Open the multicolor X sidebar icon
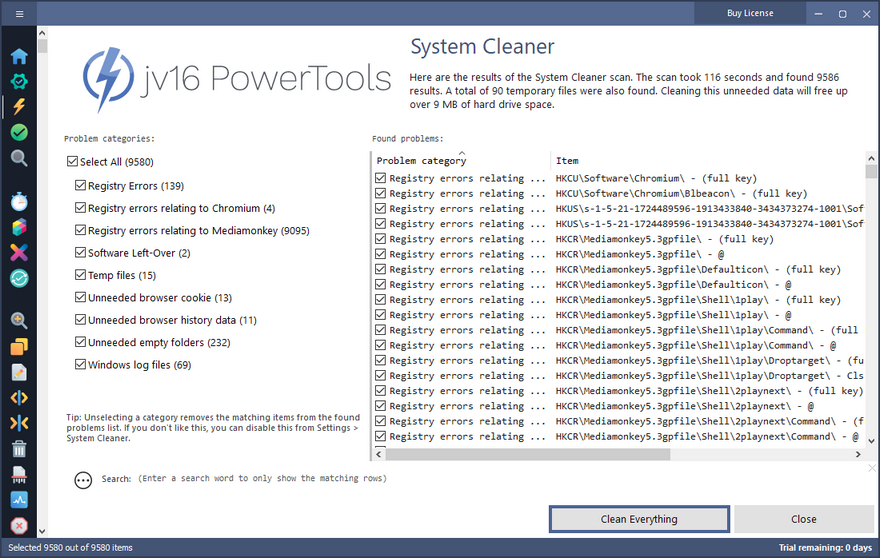Viewport: 880px width, 558px height. pyautogui.click(x=19, y=253)
